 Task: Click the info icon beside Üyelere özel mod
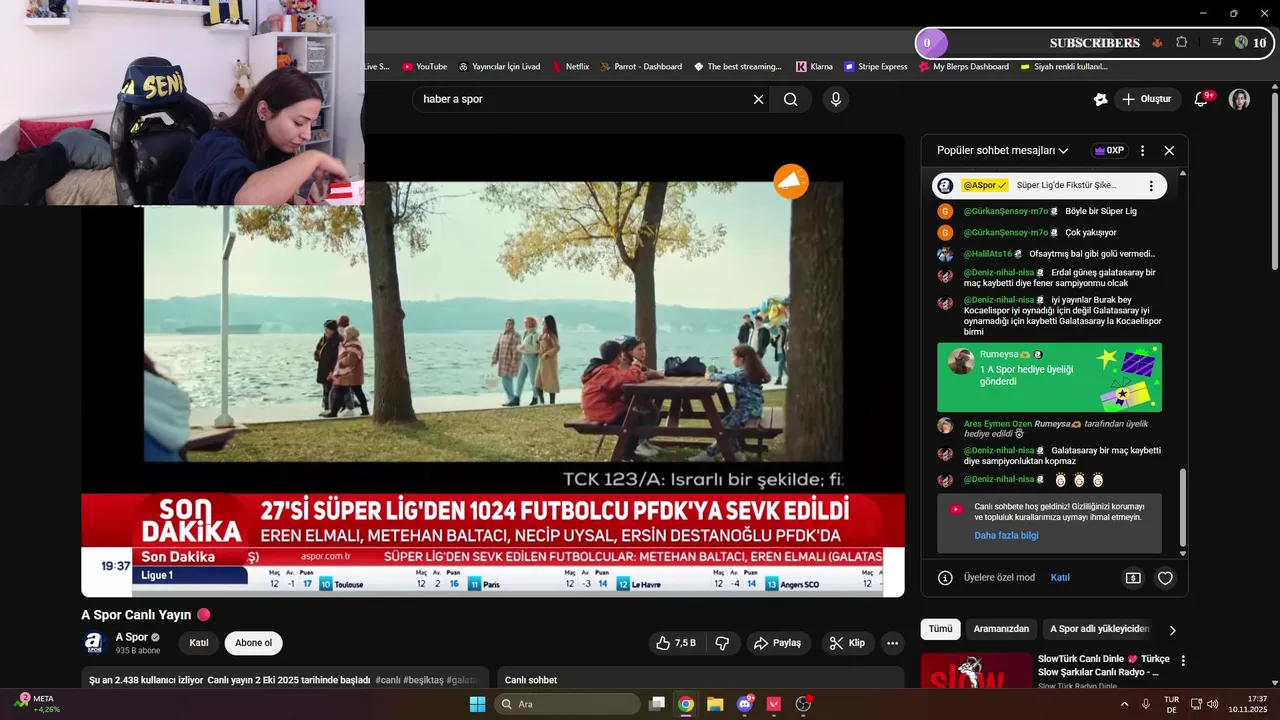click(x=945, y=578)
